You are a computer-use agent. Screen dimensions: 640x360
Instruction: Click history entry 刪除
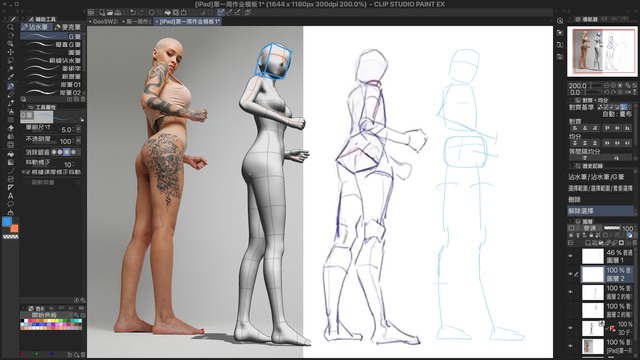coord(600,200)
